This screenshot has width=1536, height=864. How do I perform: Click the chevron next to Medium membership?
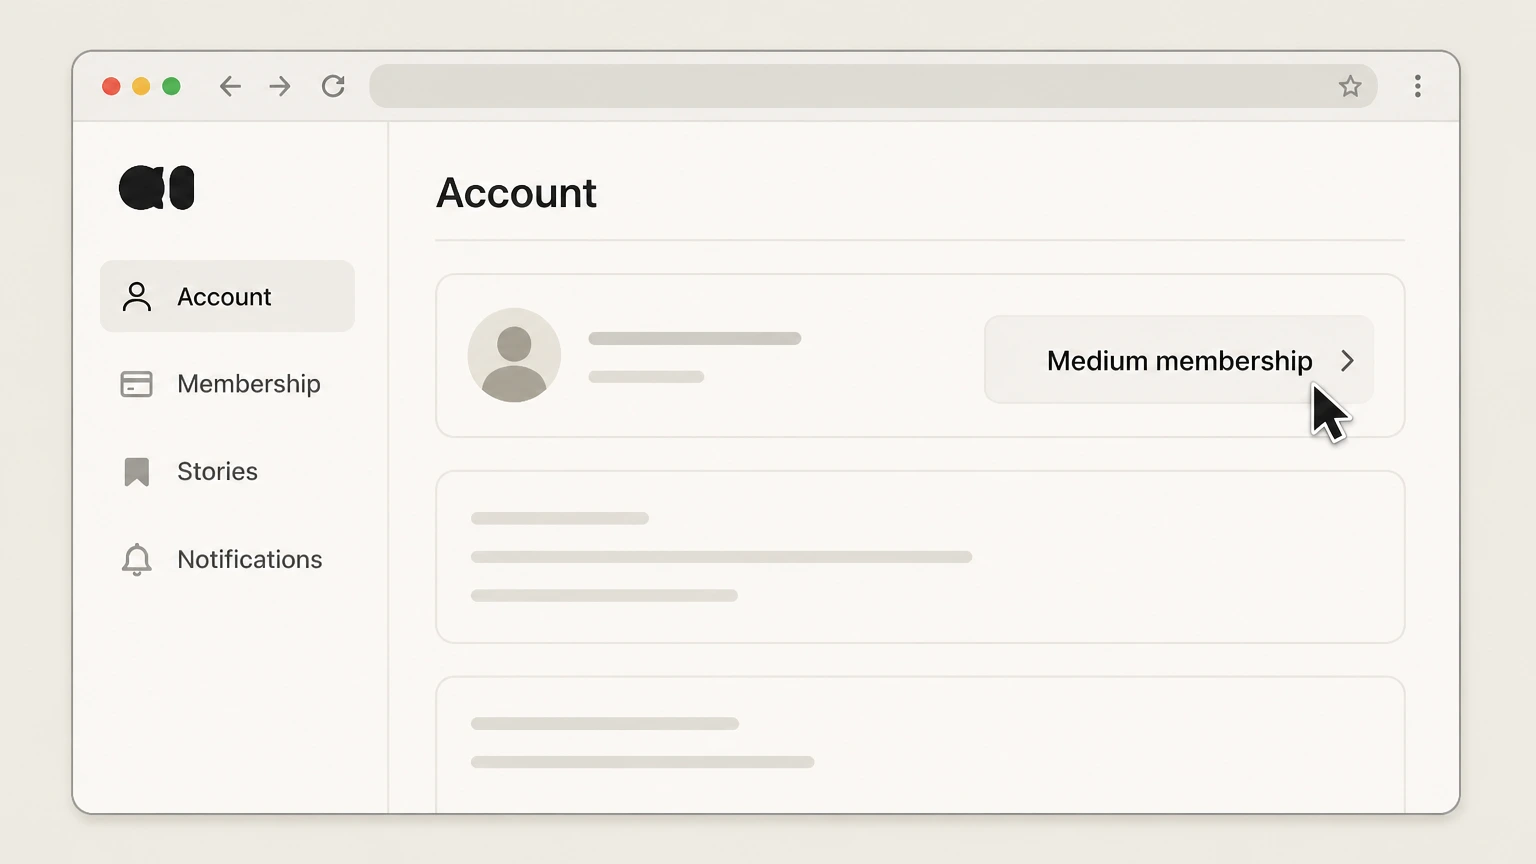tap(1347, 361)
